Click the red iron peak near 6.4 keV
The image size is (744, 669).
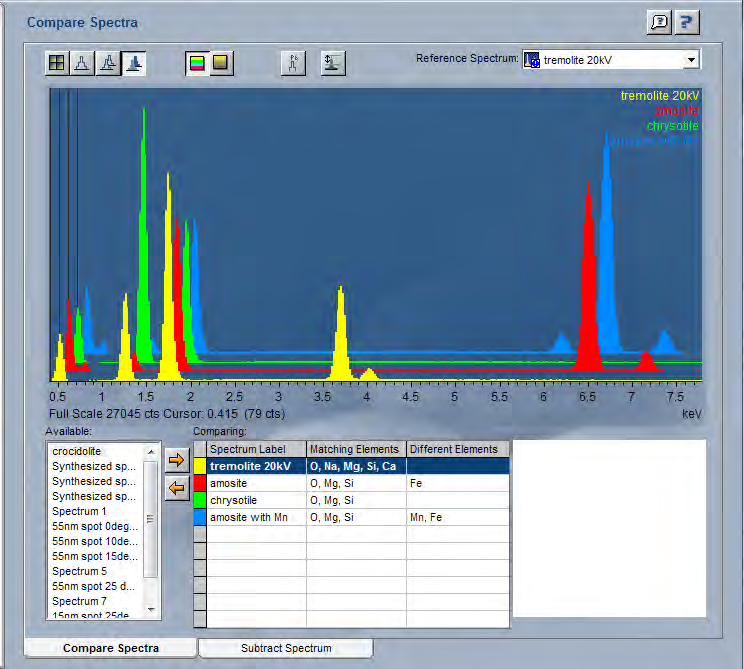tap(588, 294)
